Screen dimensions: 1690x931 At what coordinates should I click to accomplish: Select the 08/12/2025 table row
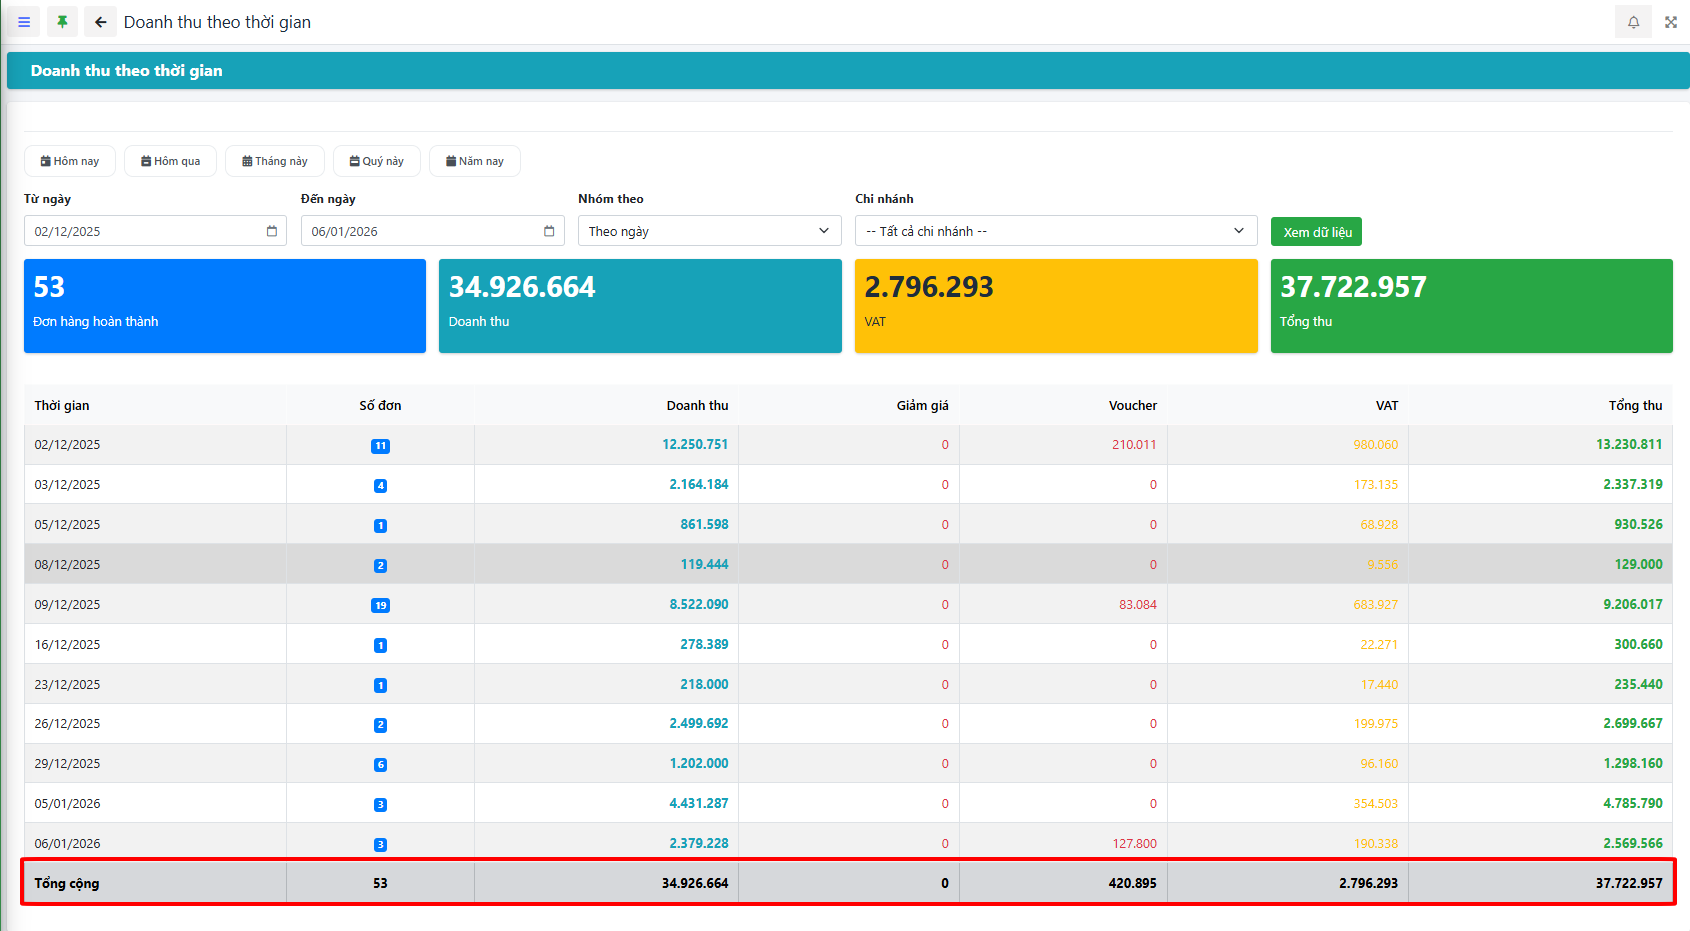pos(67,564)
